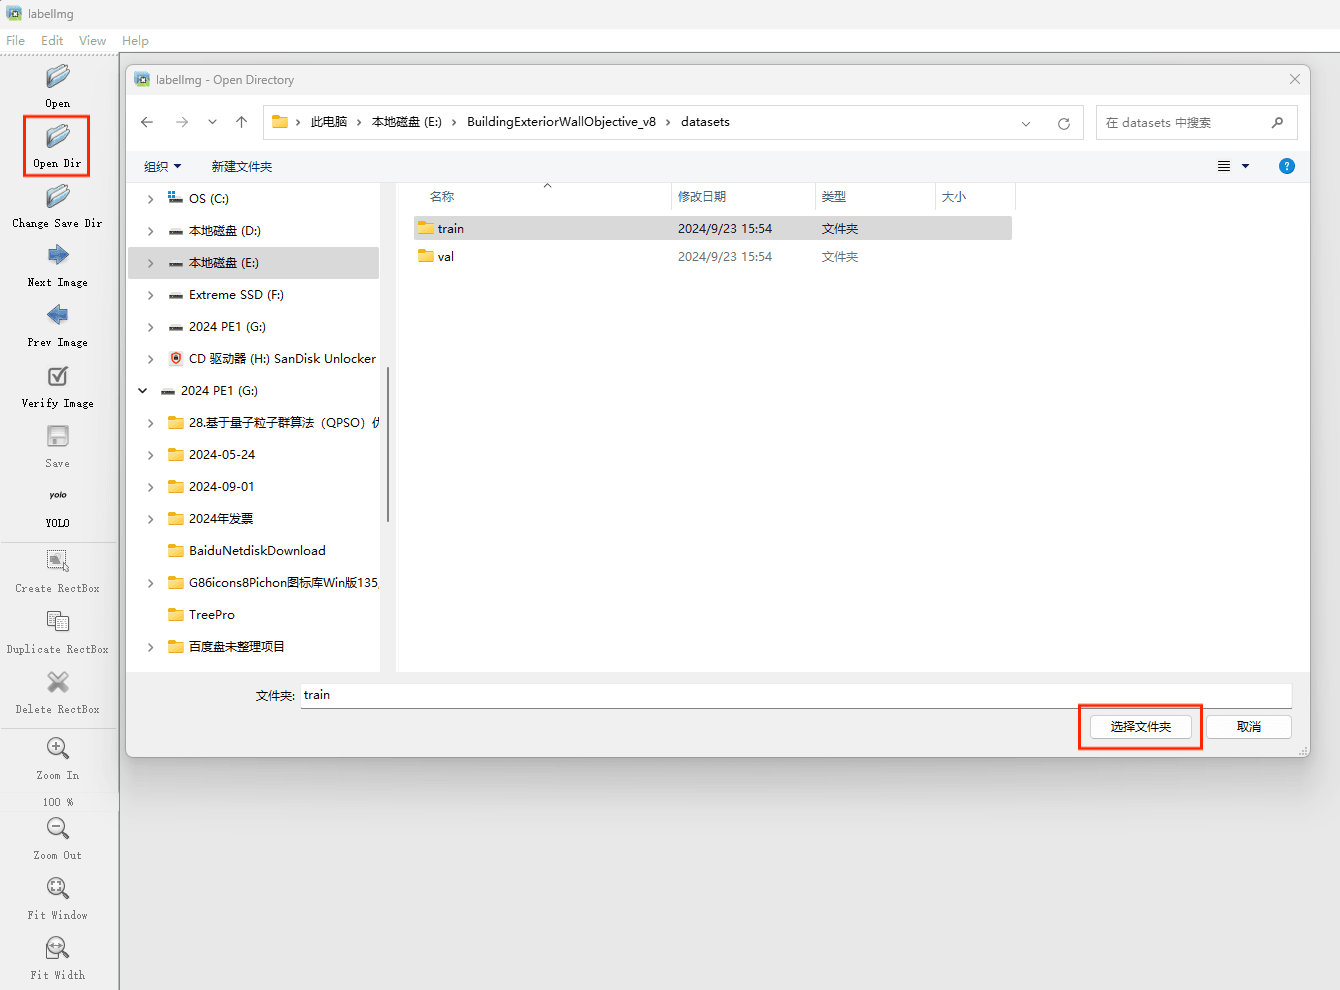Switch annotation format via YOLO icon
1340x990 pixels.
pyautogui.click(x=58, y=496)
